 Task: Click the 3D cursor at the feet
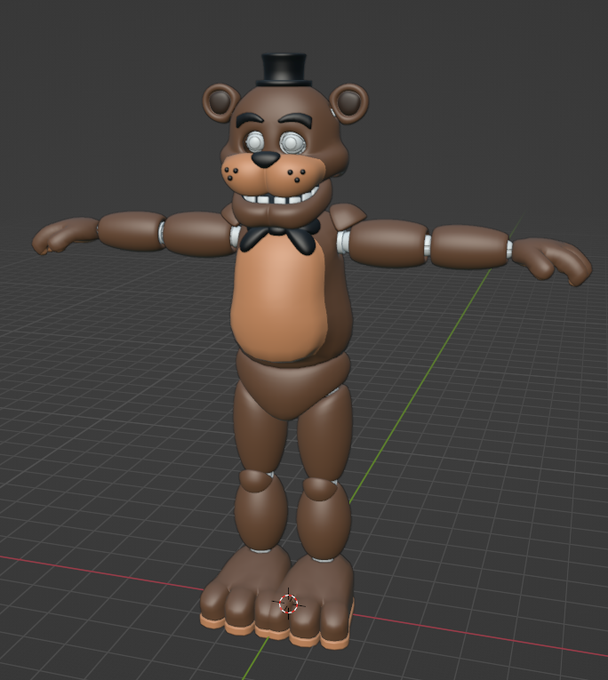288,603
